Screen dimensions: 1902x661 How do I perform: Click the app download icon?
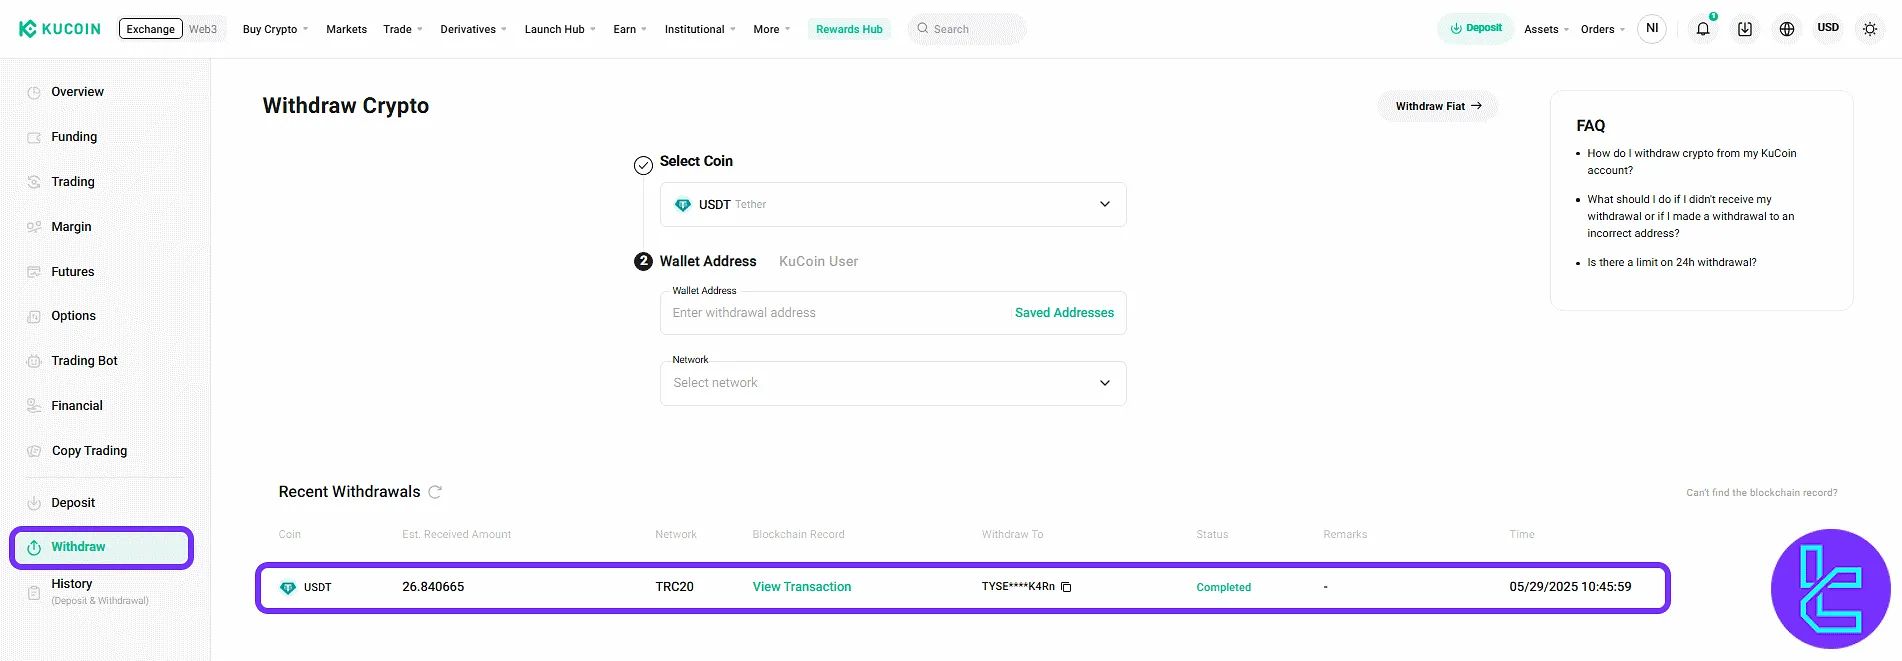pos(1745,29)
